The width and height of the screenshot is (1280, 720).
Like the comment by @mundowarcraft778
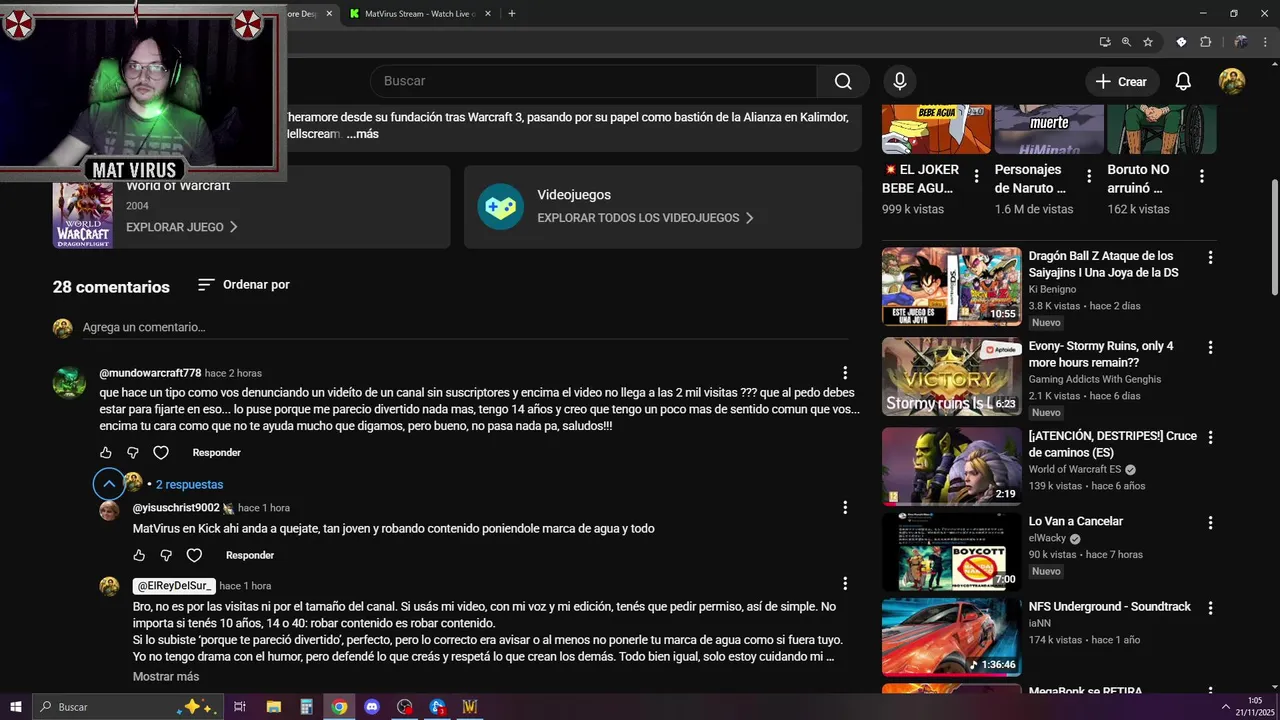click(106, 453)
